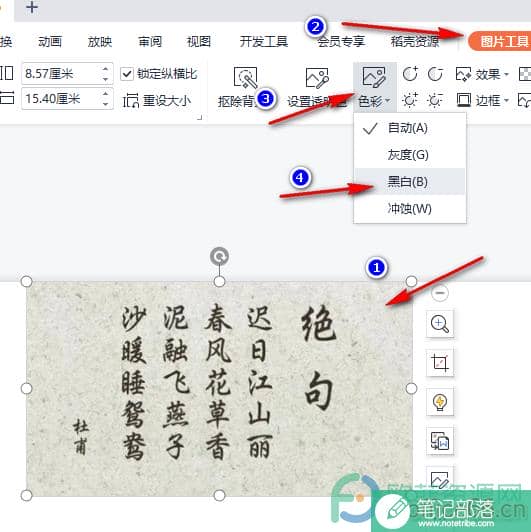Increase the 15.40厘米 width value
Image resolution: width=531 pixels, height=532 pixels.
[x=106, y=94]
